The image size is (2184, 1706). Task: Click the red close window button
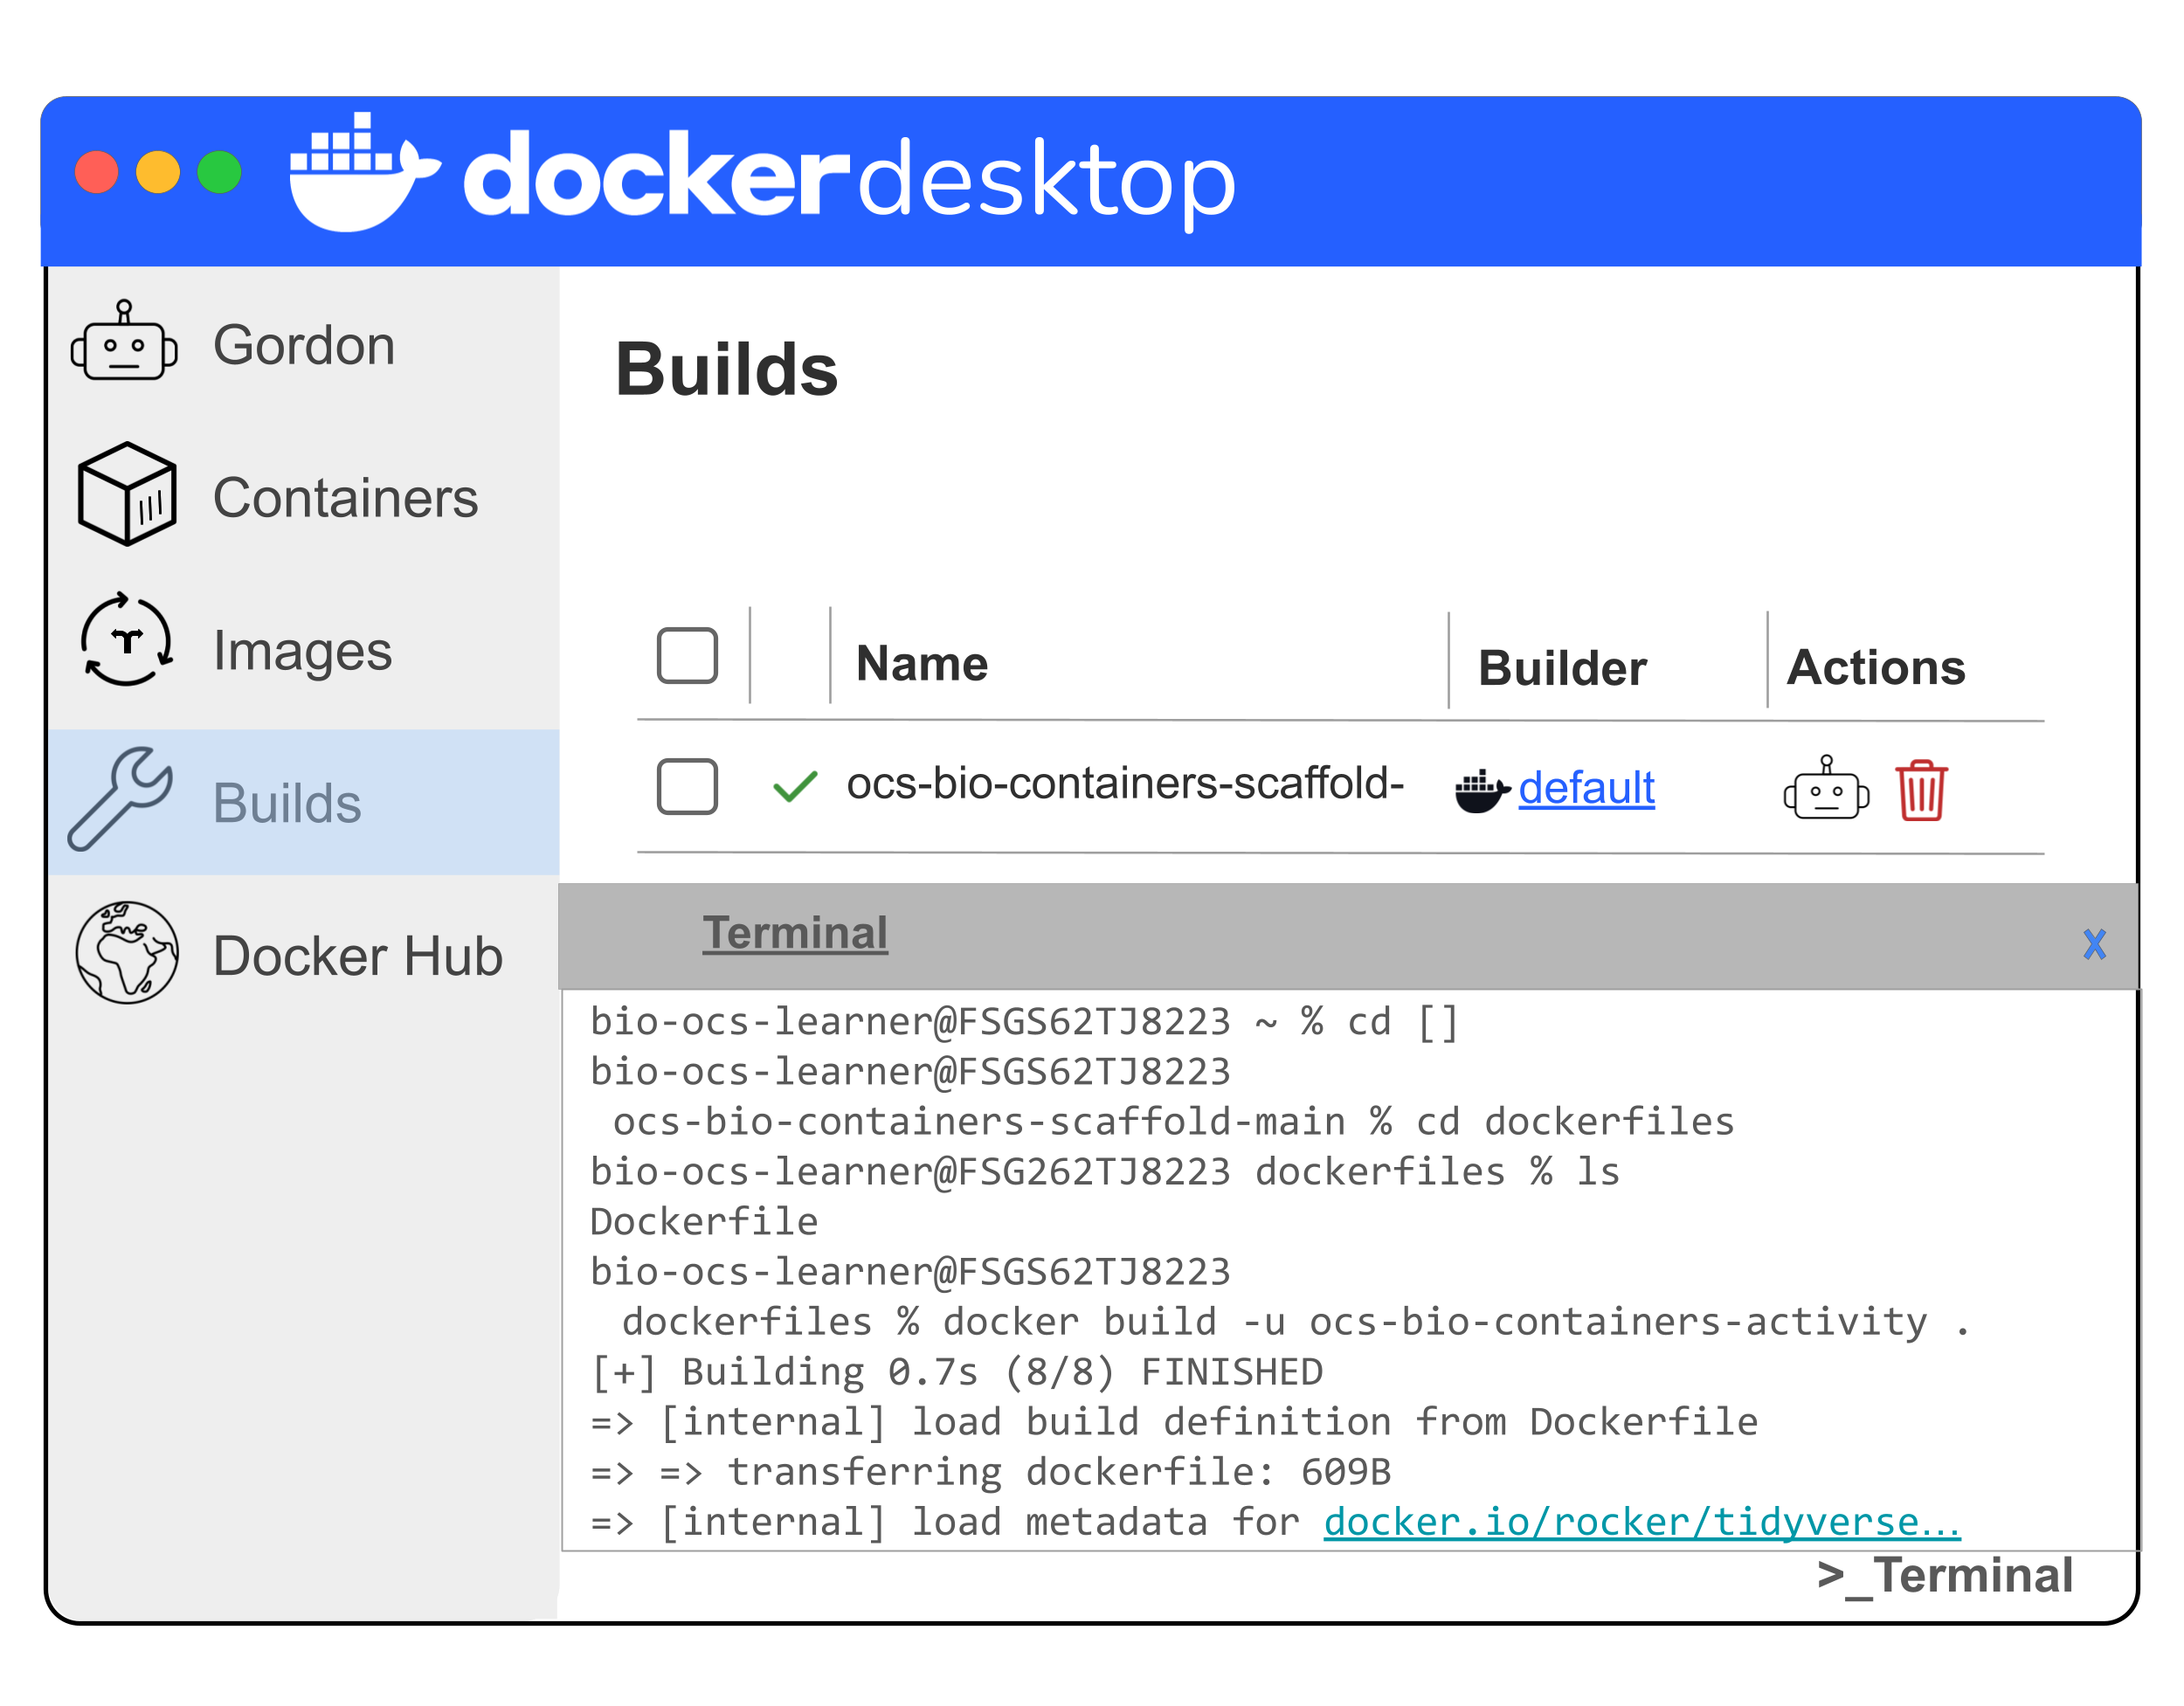[96, 171]
